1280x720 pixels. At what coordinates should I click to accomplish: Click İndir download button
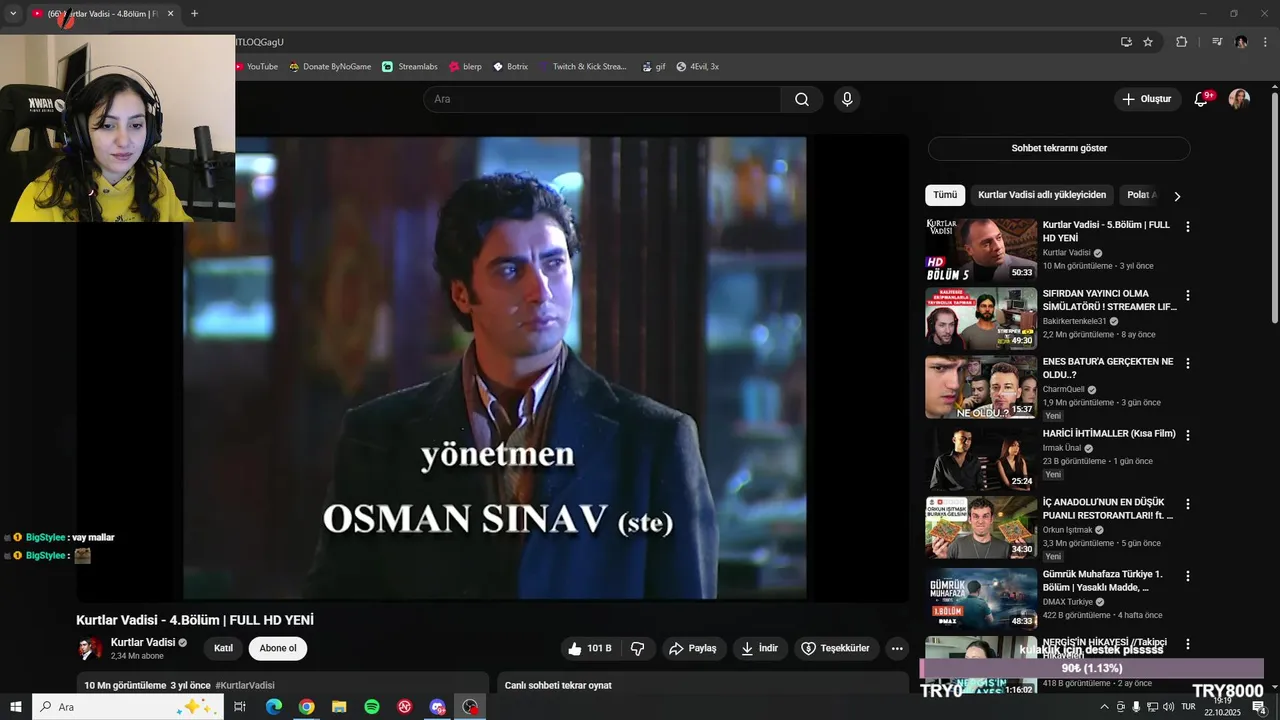coord(759,648)
